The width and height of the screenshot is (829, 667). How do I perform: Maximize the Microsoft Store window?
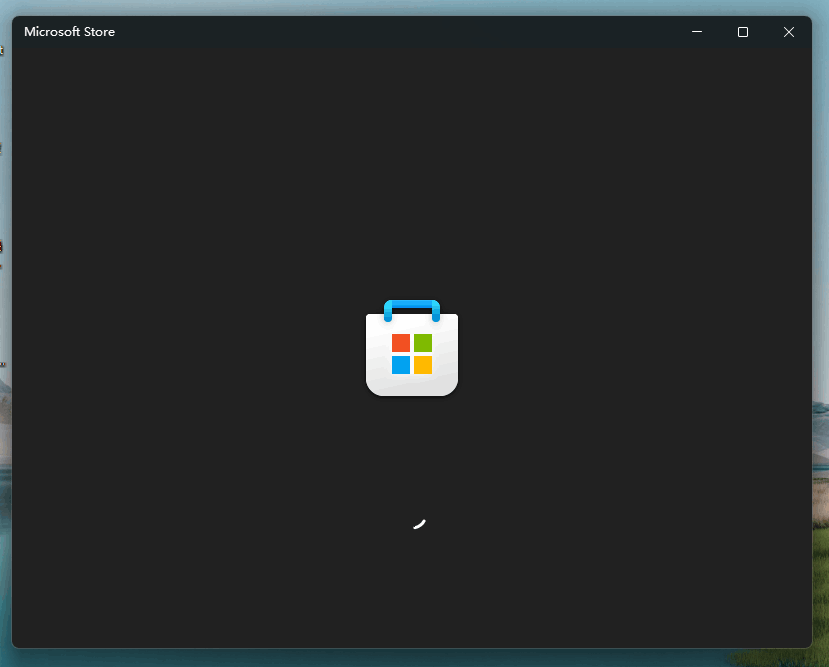click(x=743, y=32)
